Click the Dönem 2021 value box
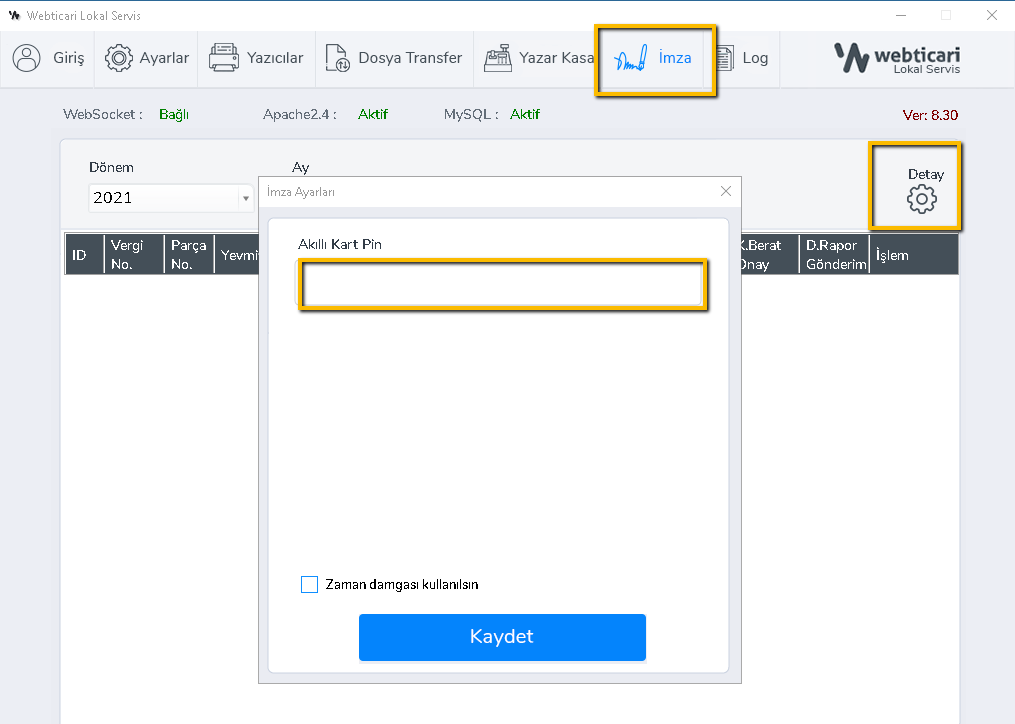This screenshot has height=724, width=1015. pyautogui.click(x=163, y=198)
